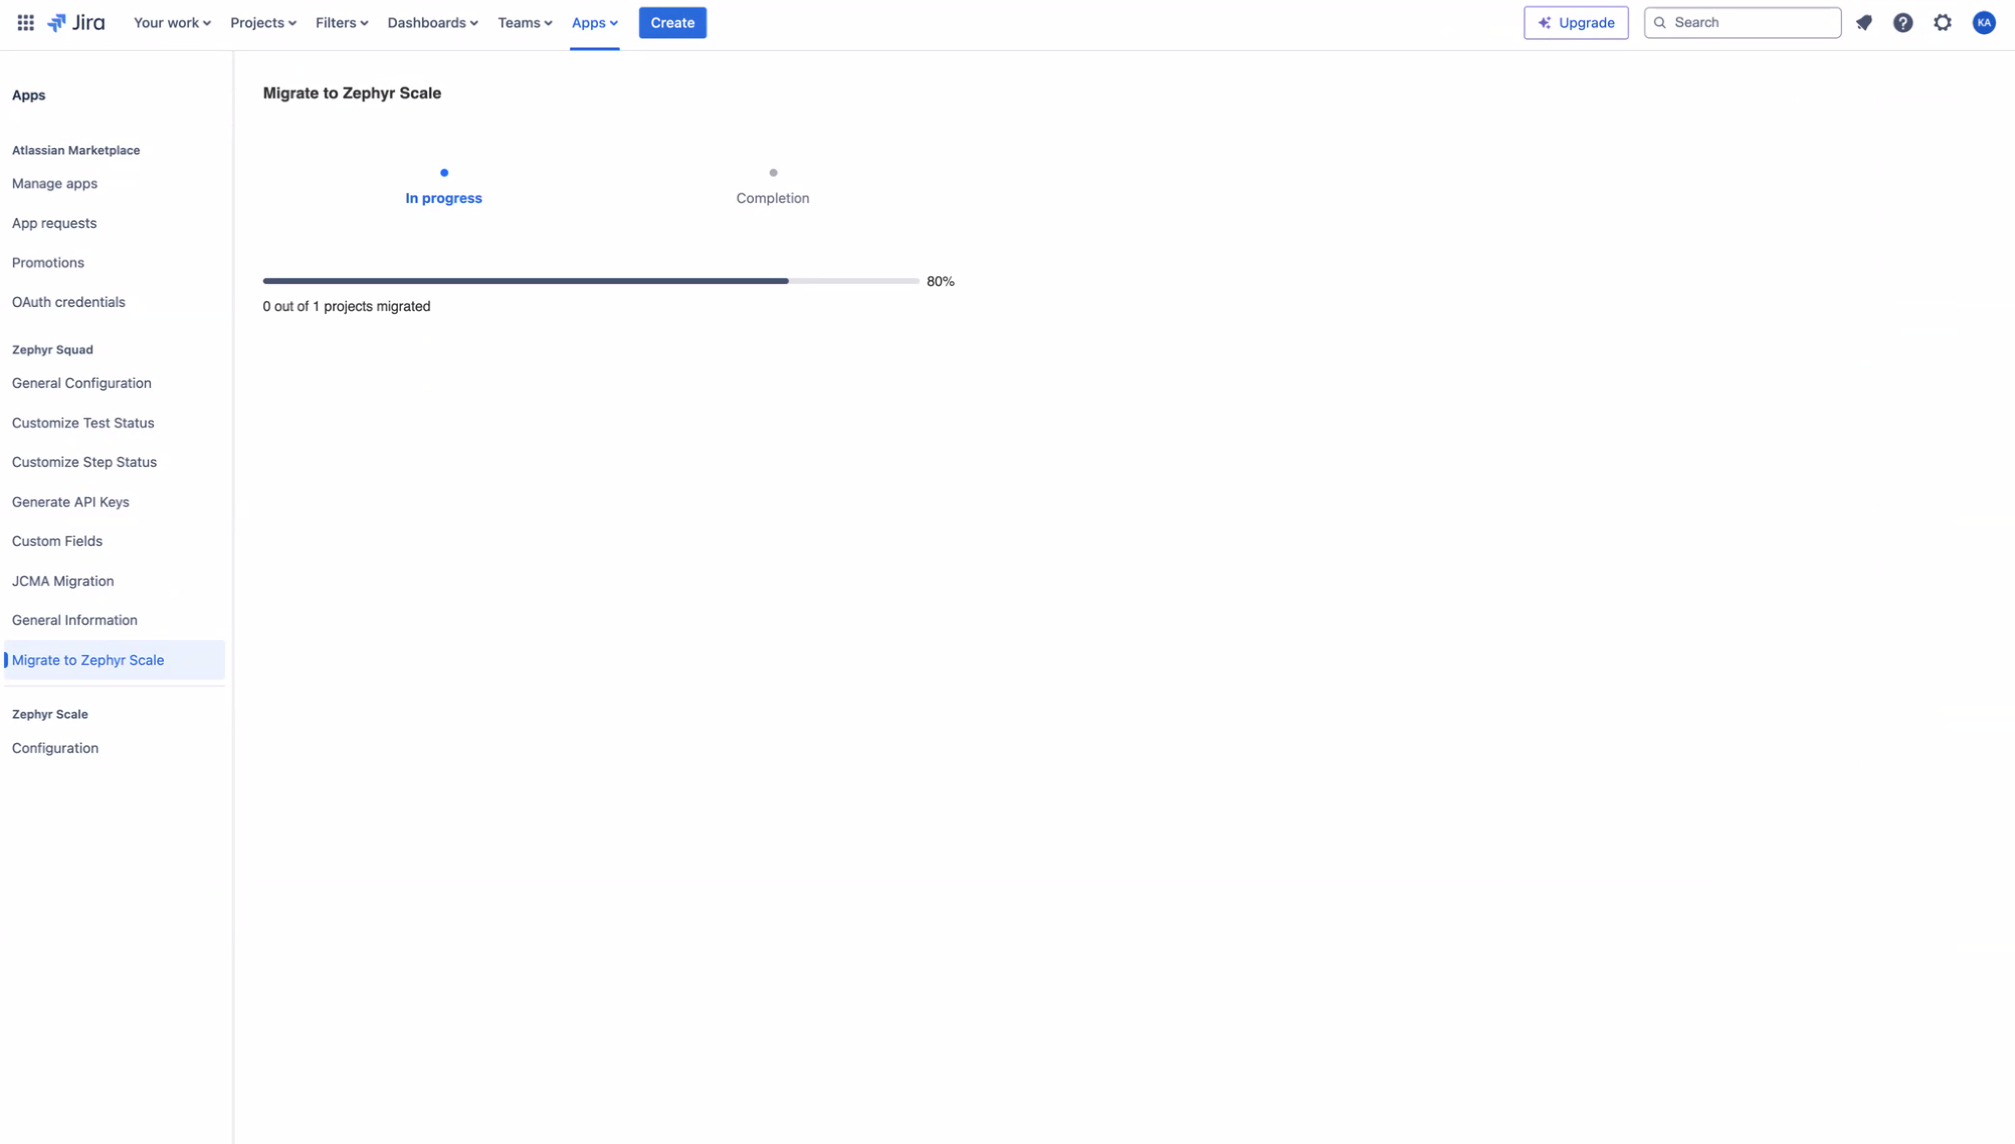This screenshot has width=2015, height=1144.
Task: Open Generate API Keys page
Action: pos(70,502)
